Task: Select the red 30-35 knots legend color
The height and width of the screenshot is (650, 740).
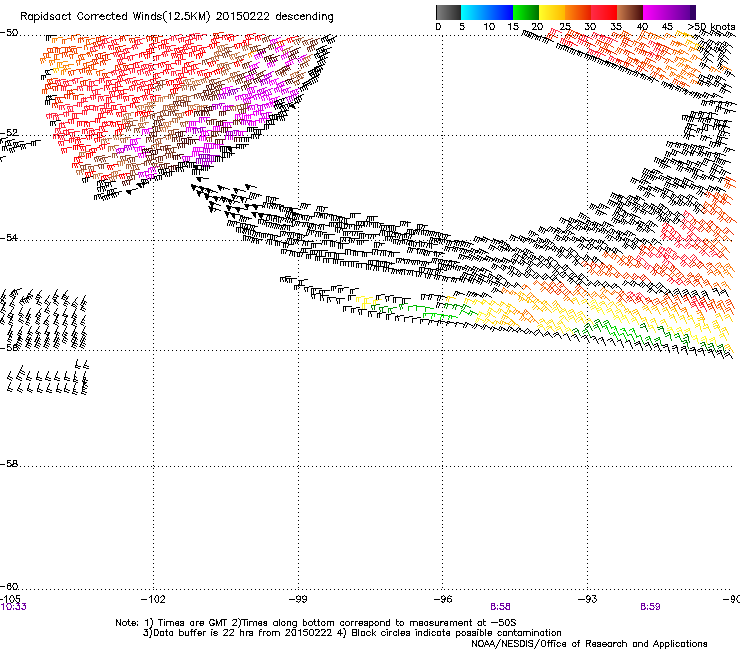Action: 604,12
